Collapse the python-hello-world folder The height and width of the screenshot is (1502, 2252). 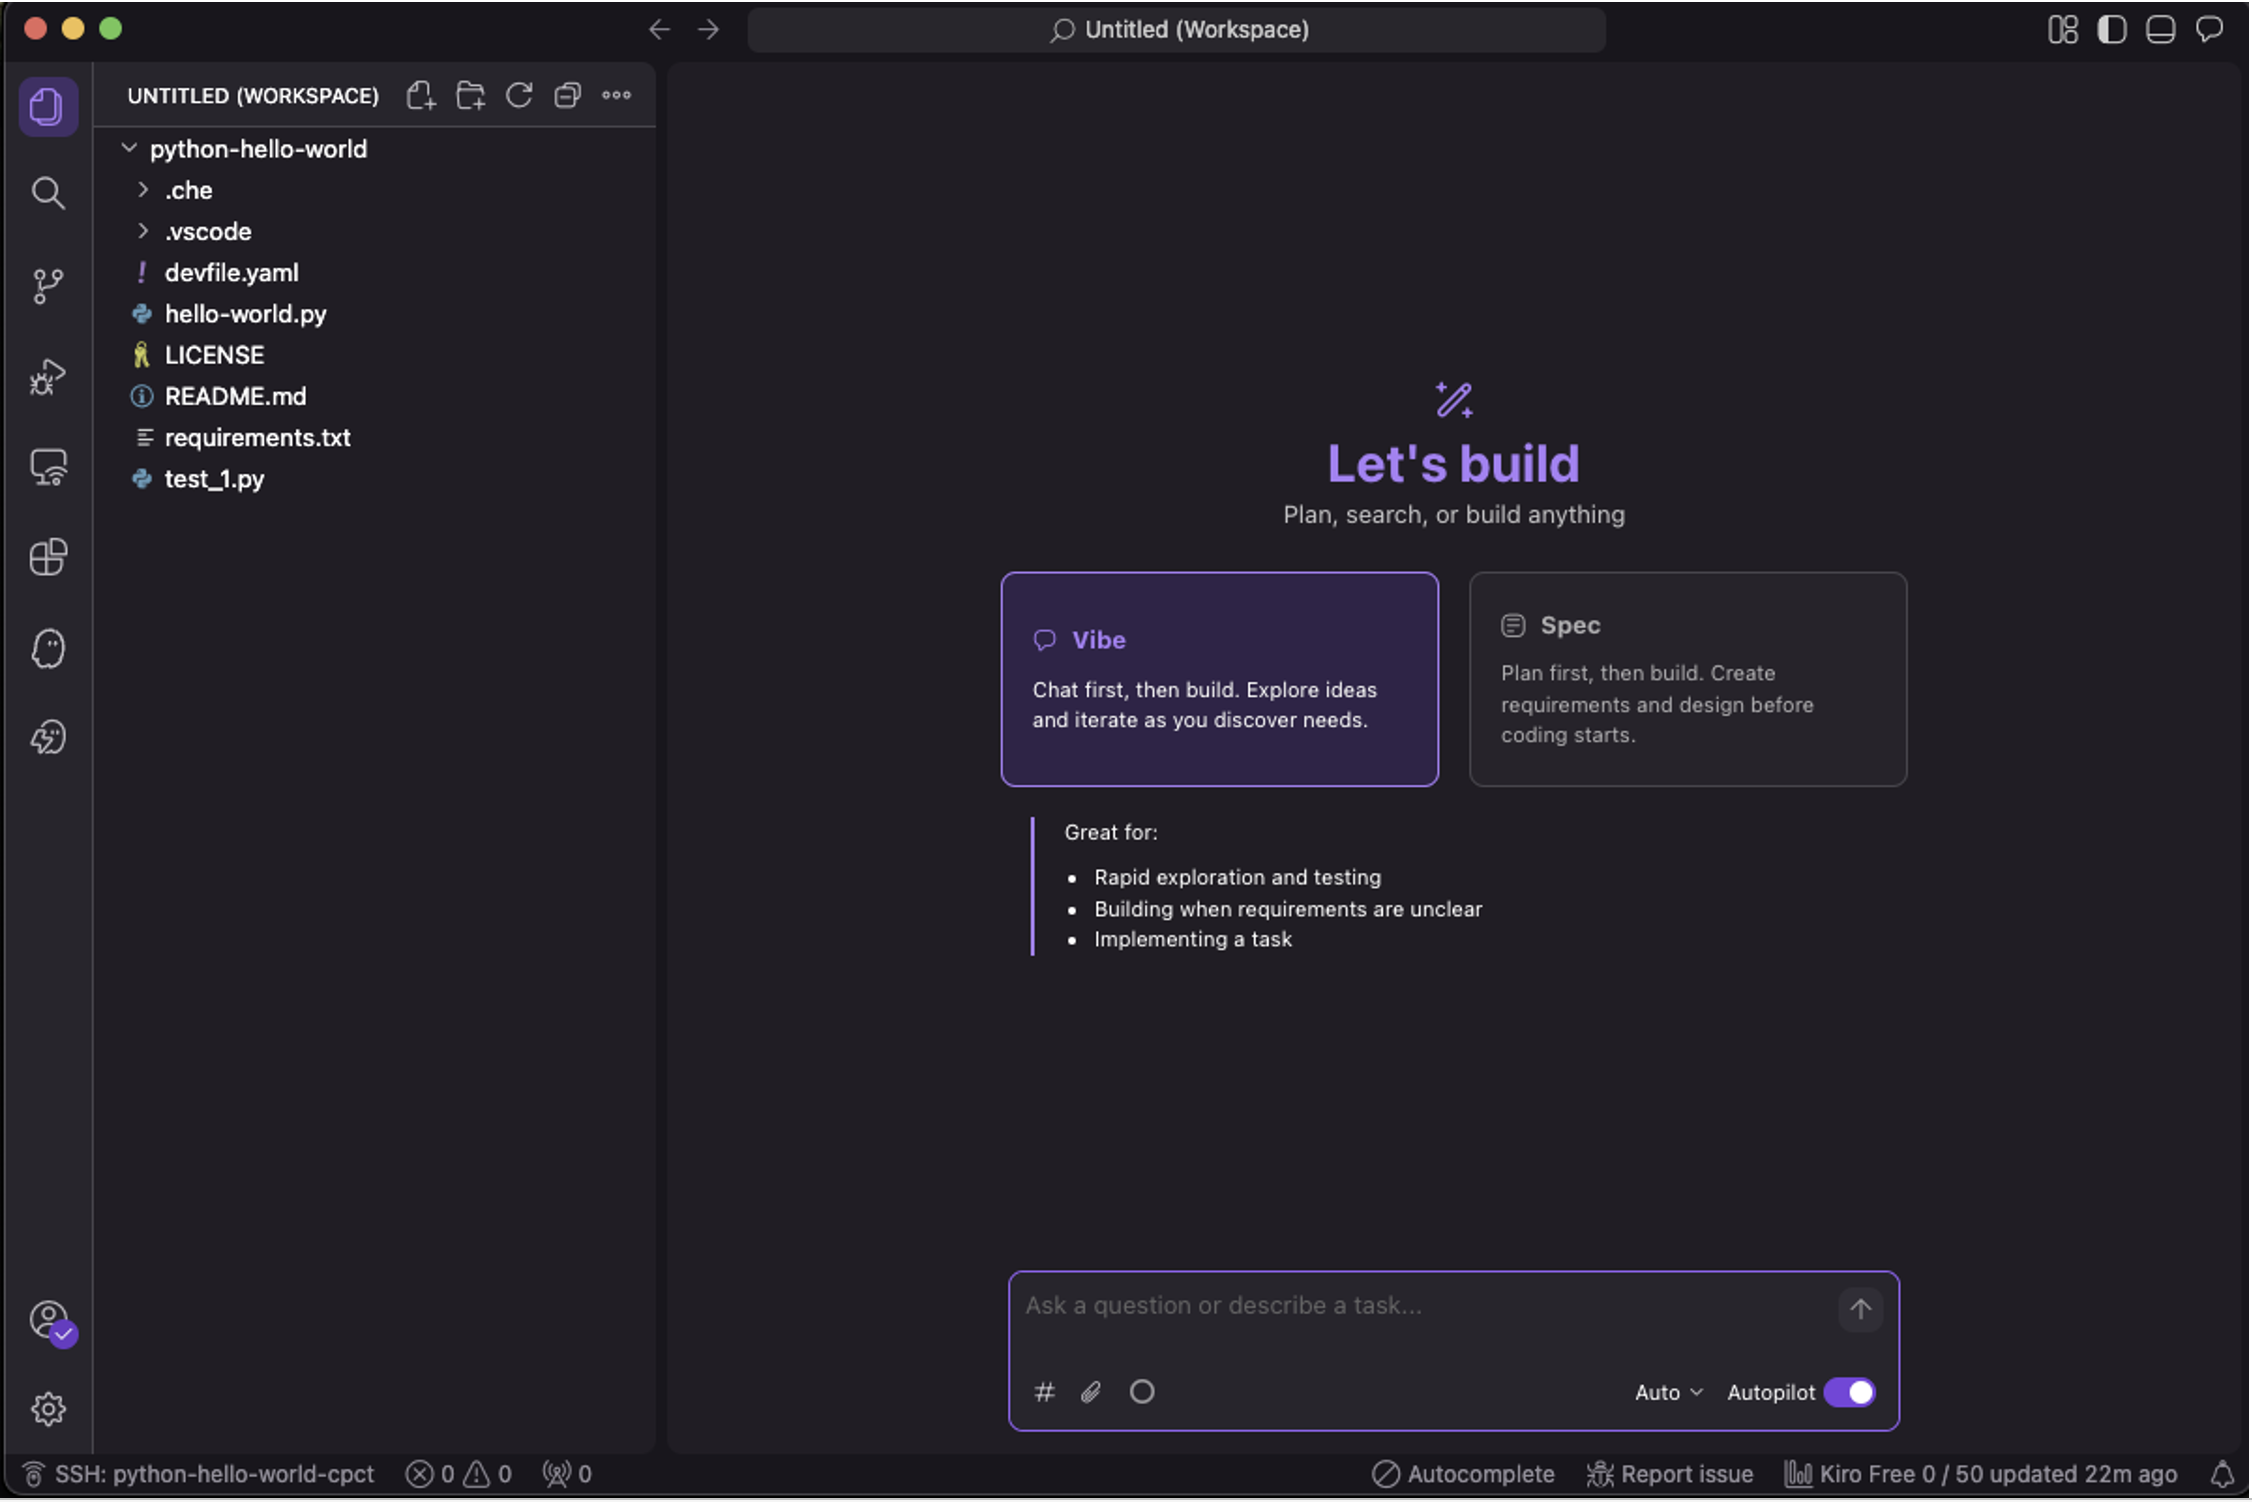click(x=128, y=147)
